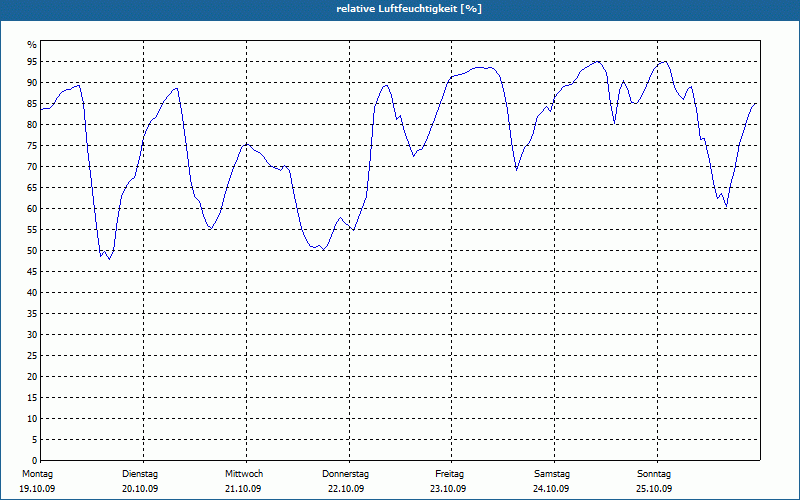Select the 'Dienstag' day label
The height and width of the screenshot is (500, 800).
[140, 474]
